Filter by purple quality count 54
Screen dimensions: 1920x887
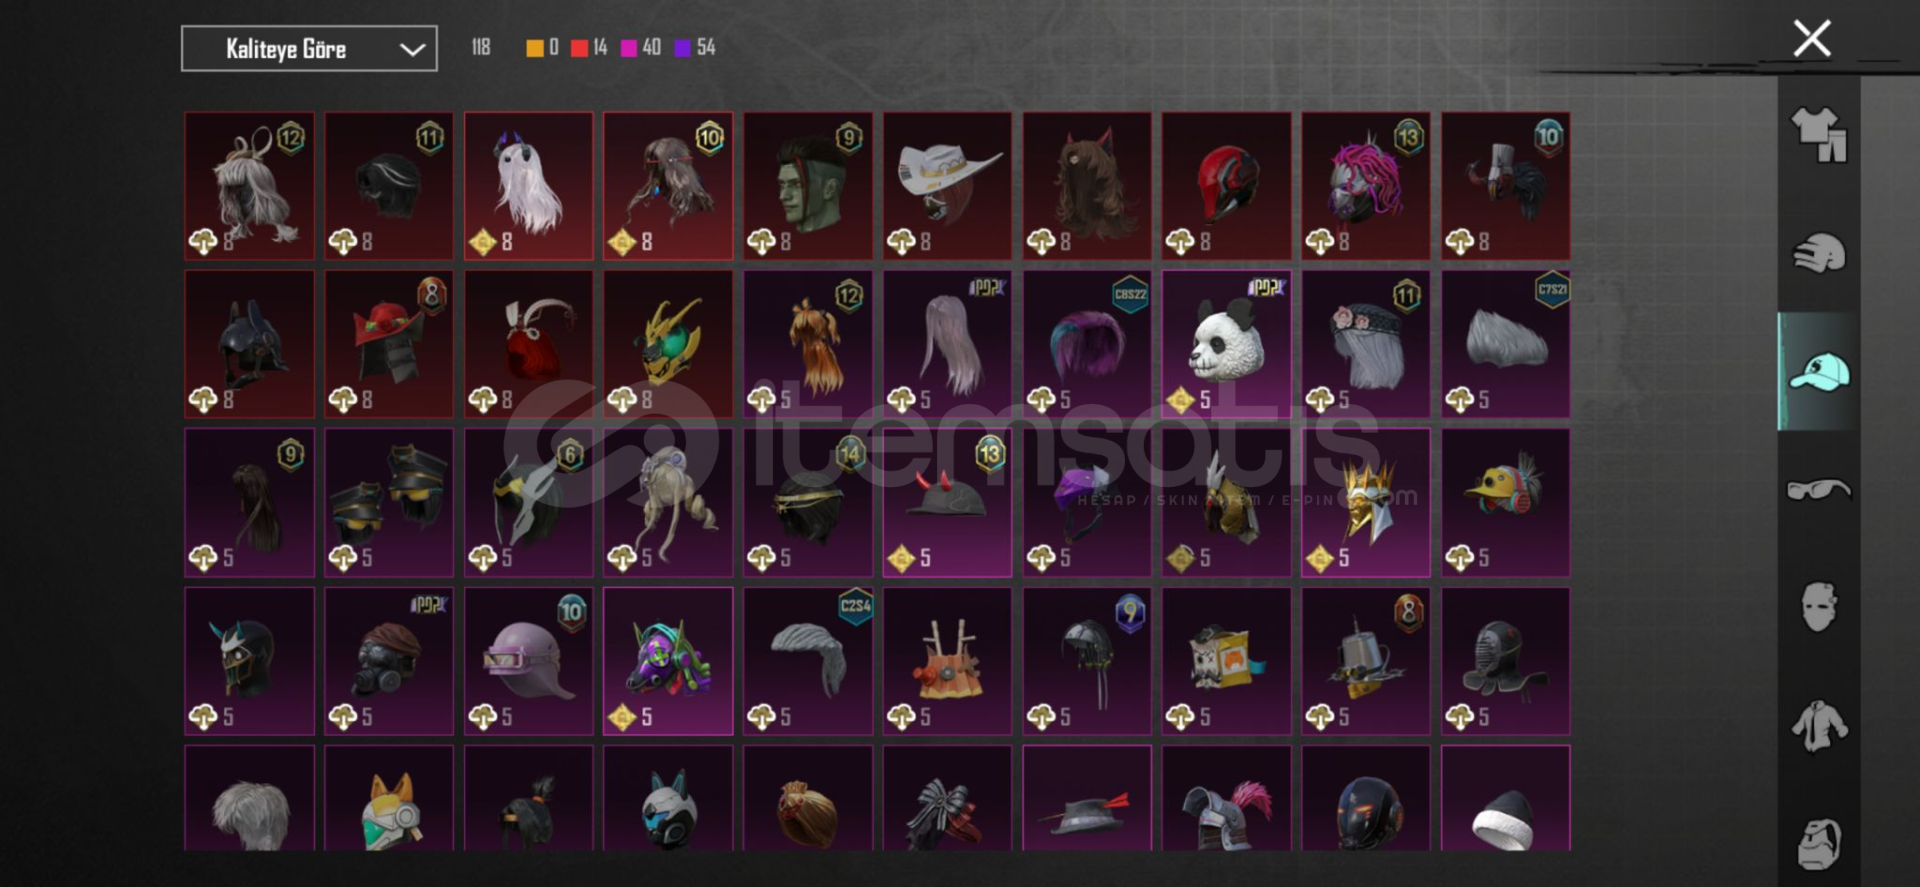695,47
